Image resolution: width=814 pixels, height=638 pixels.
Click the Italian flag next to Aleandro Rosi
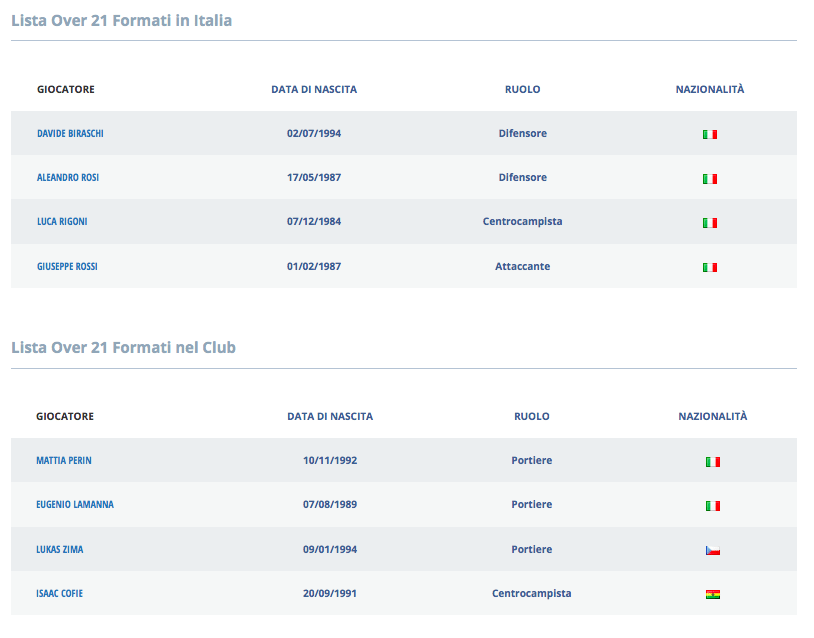click(710, 178)
